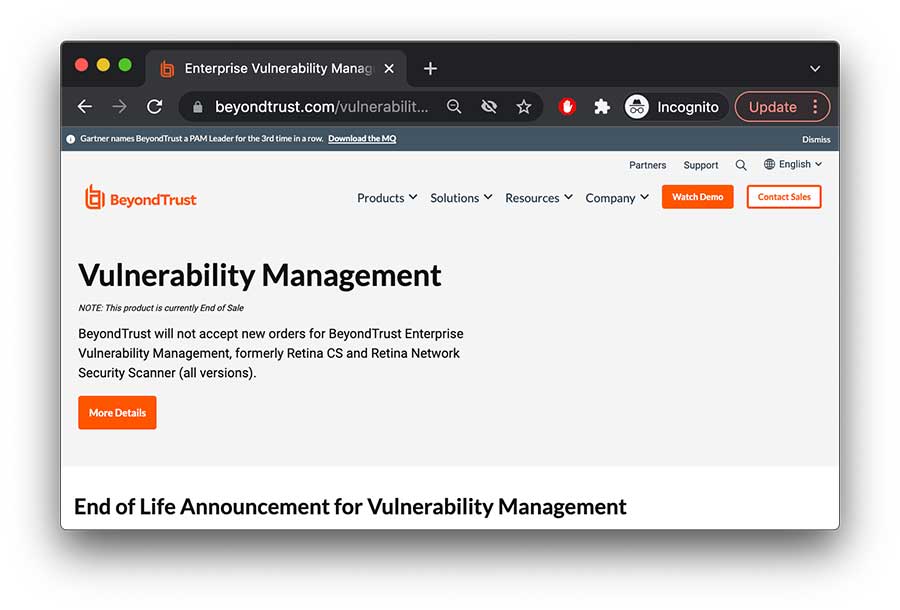Open a new browser tab
The height and width of the screenshot is (610, 900).
point(430,69)
